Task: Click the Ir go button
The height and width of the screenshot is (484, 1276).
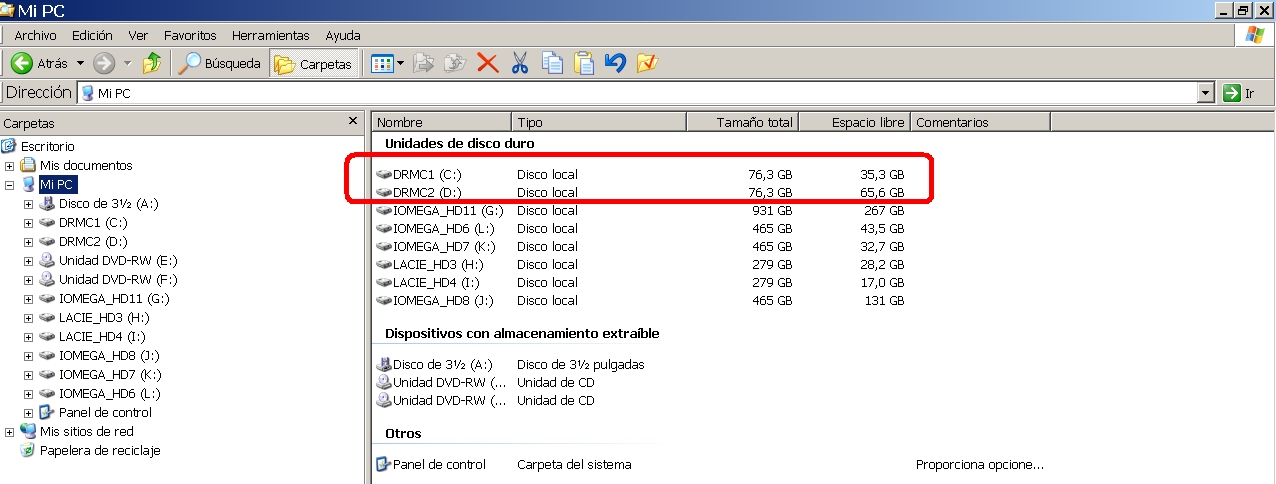Action: tap(1240, 93)
